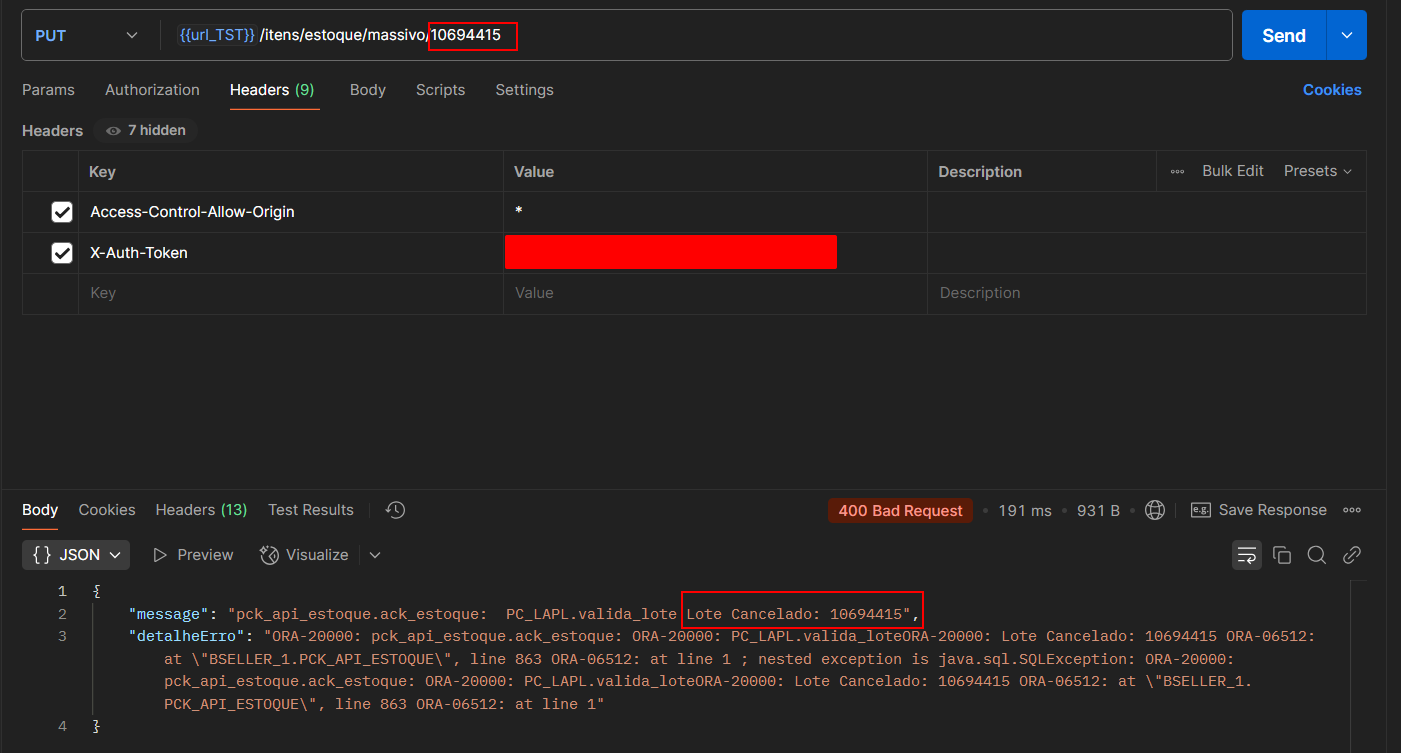1401x753 pixels.
Task: Uncheck the X-Auth-Token header checkbox
Action: [62, 253]
